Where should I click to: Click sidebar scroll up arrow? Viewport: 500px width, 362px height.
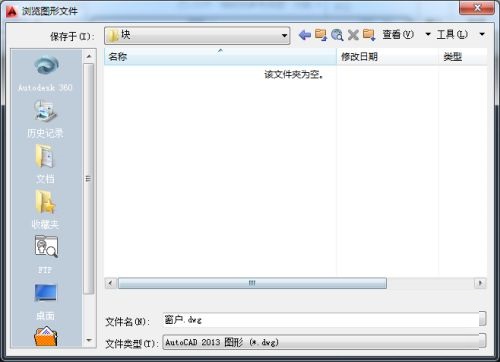(x=89, y=56)
